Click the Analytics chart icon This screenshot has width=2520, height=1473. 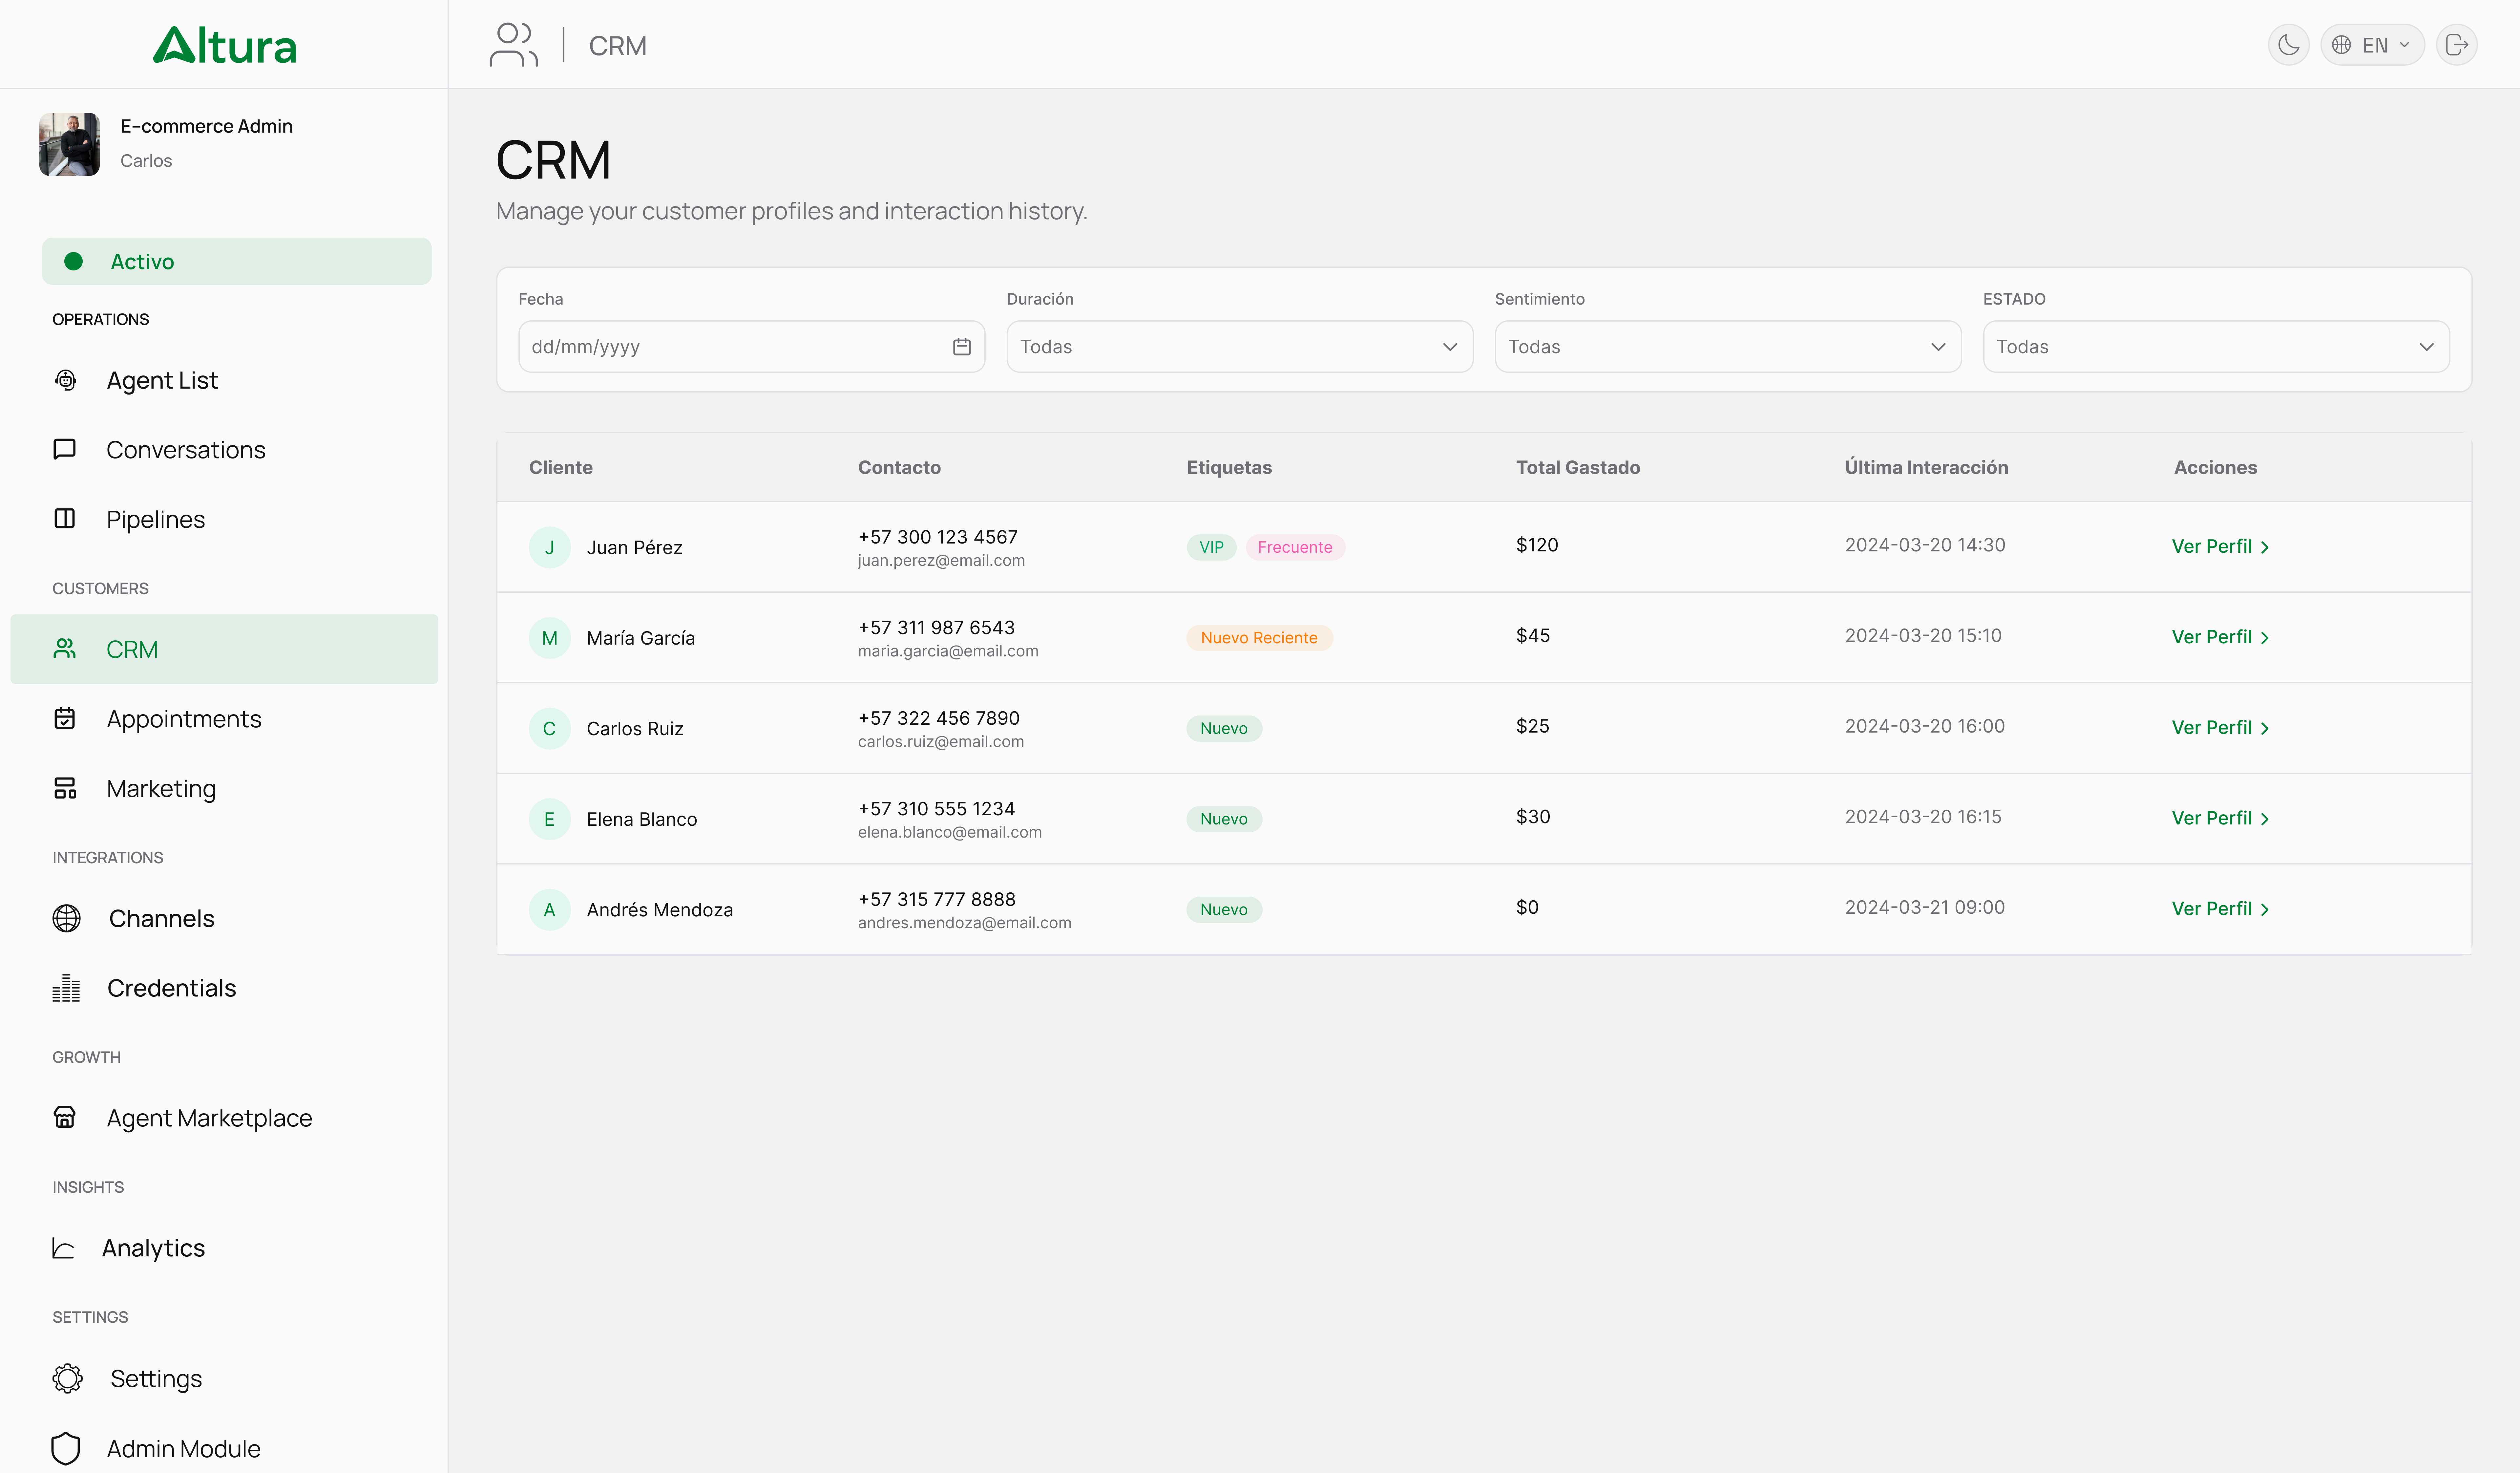63,1248
